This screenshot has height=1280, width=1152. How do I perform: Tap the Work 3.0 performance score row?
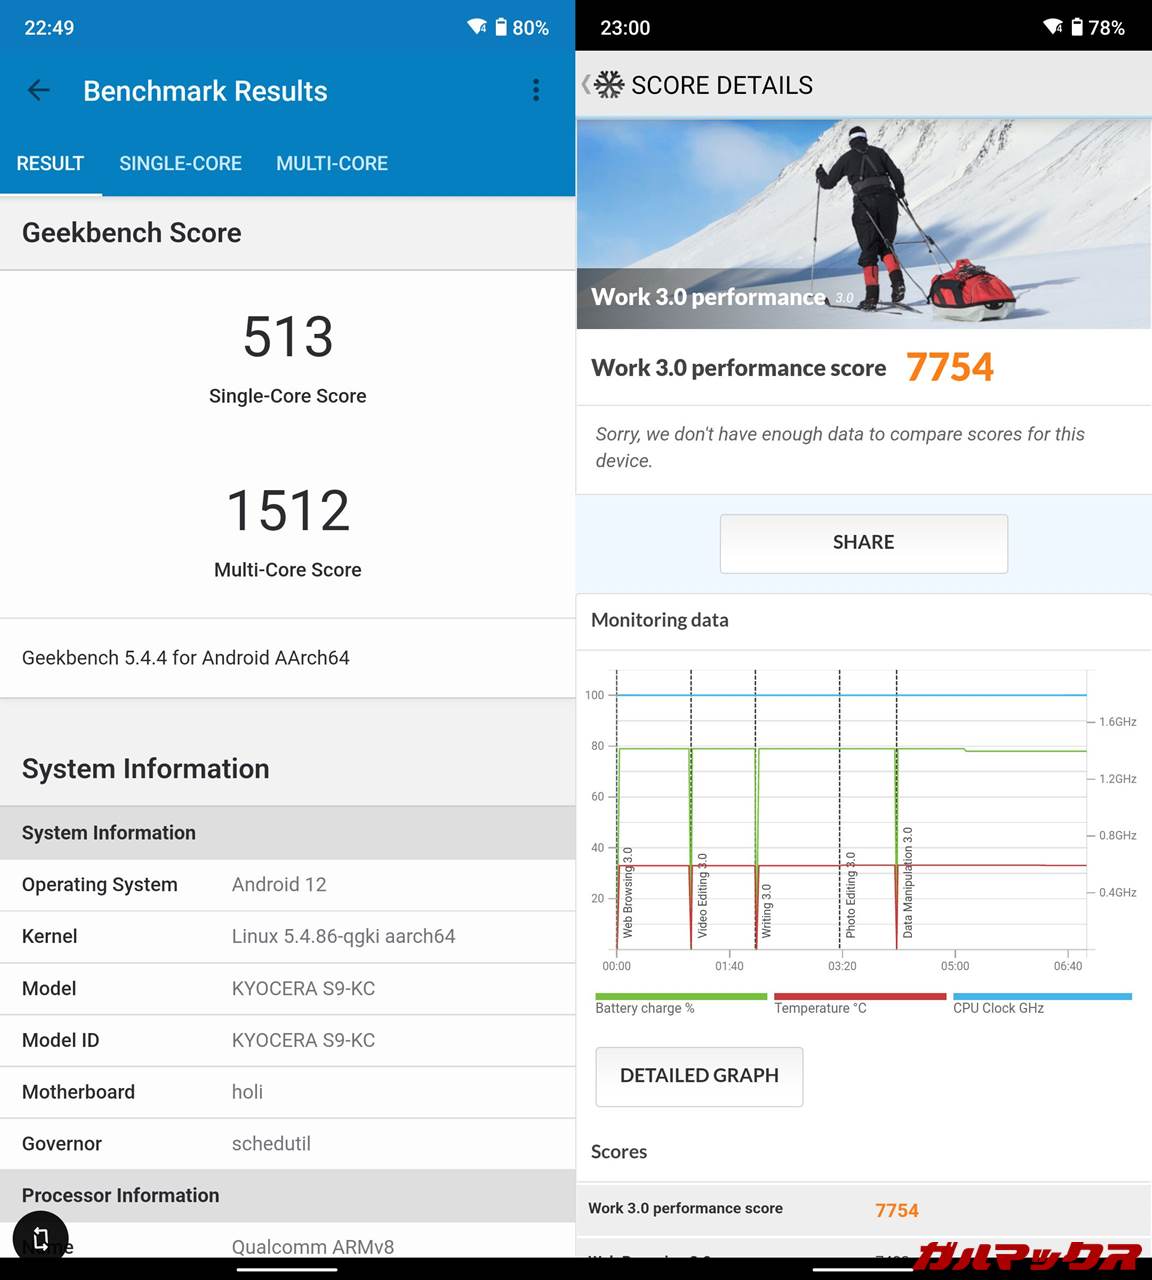click(x=863, y=1209)
